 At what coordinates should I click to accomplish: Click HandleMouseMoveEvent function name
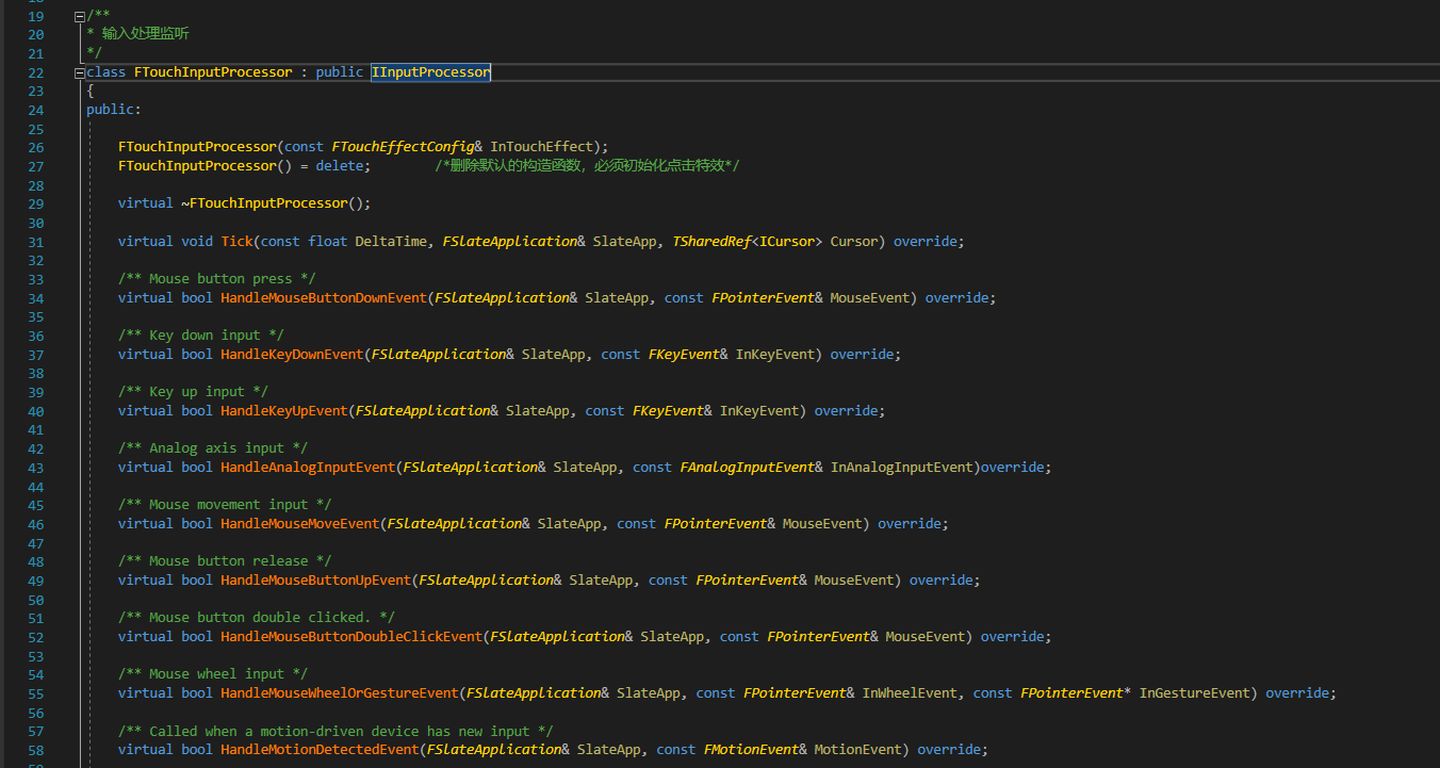click(x=300, y=523)
